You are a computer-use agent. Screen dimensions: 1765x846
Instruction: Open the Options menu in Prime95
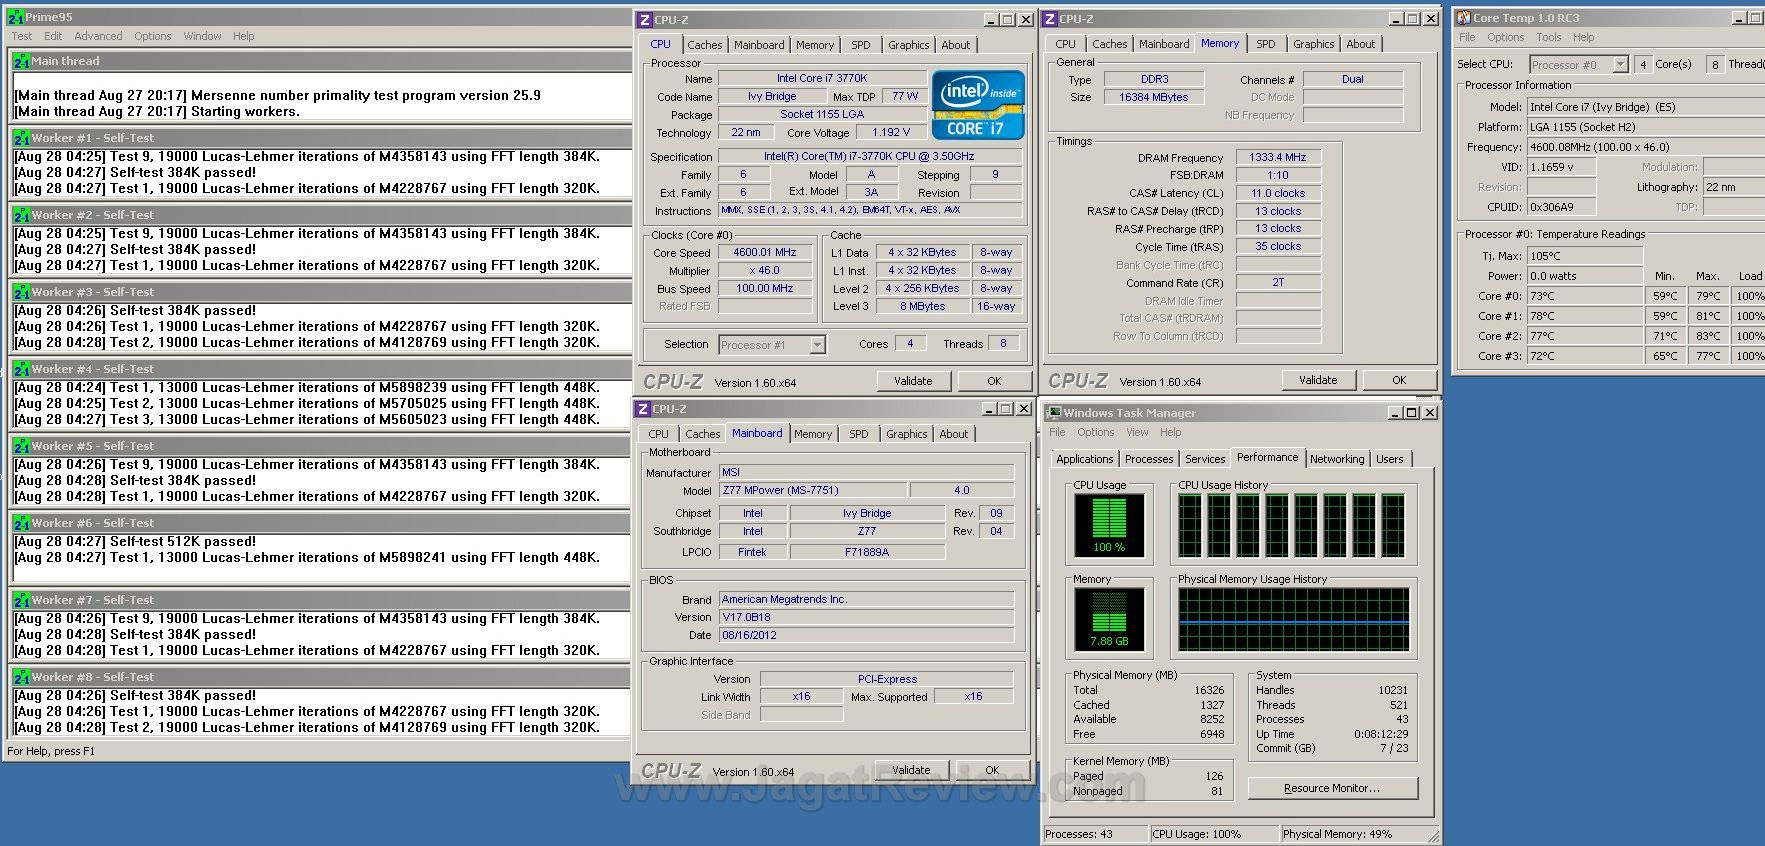[x=153, y=36]
